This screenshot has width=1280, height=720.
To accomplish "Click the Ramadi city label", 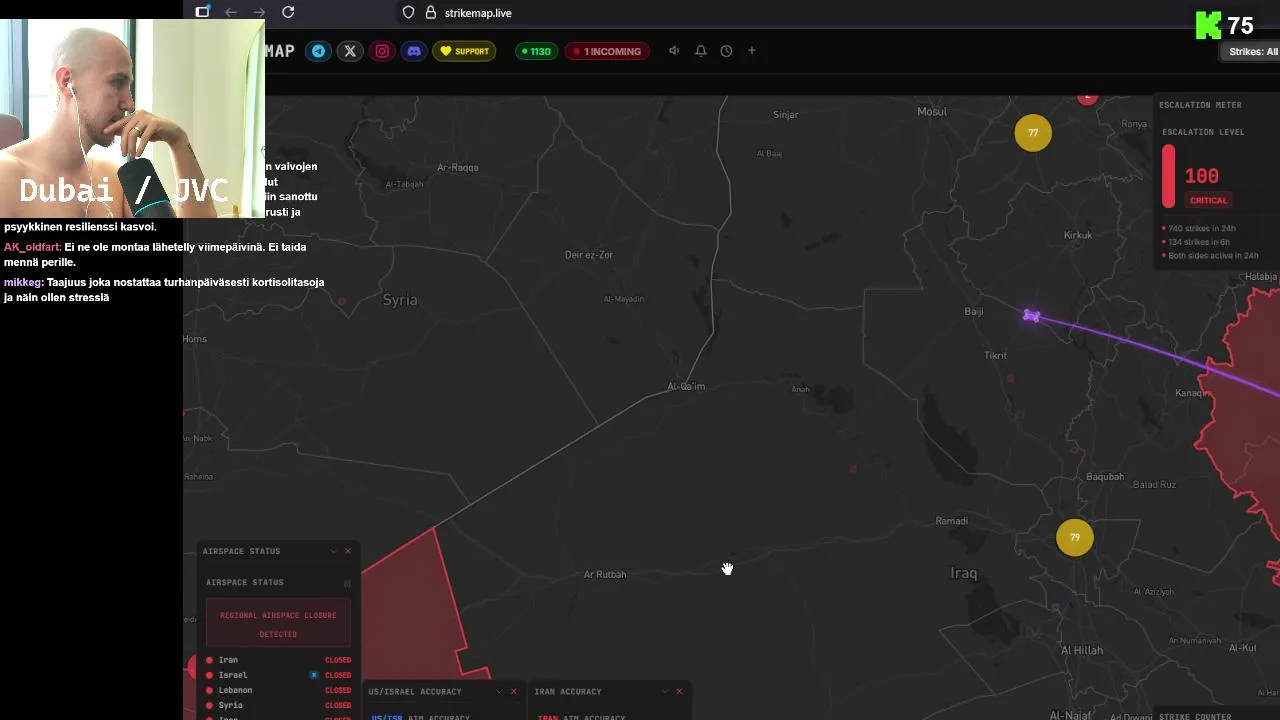I will click(951, 521).
